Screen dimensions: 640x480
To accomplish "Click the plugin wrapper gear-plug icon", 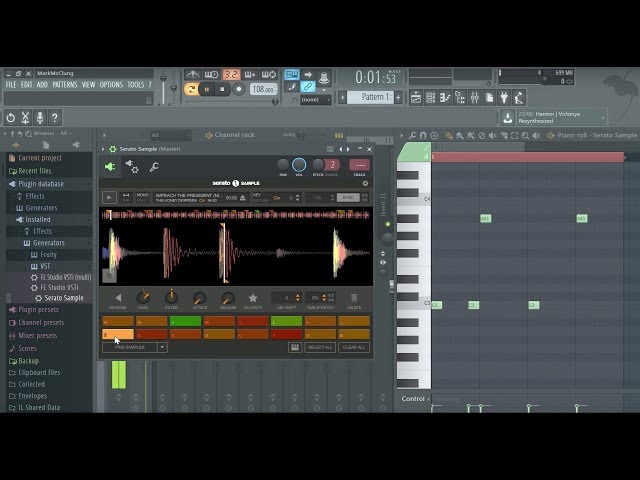I will (x=131, y=167).
